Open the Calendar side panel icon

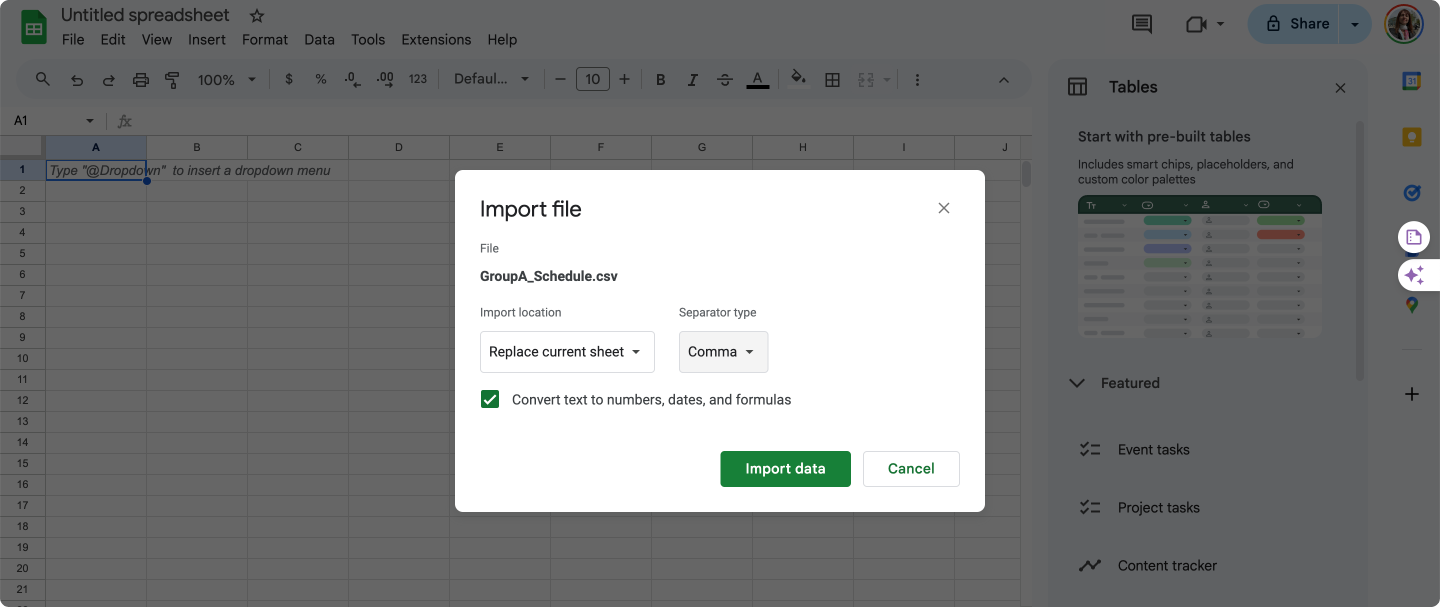click(1412, 81)
